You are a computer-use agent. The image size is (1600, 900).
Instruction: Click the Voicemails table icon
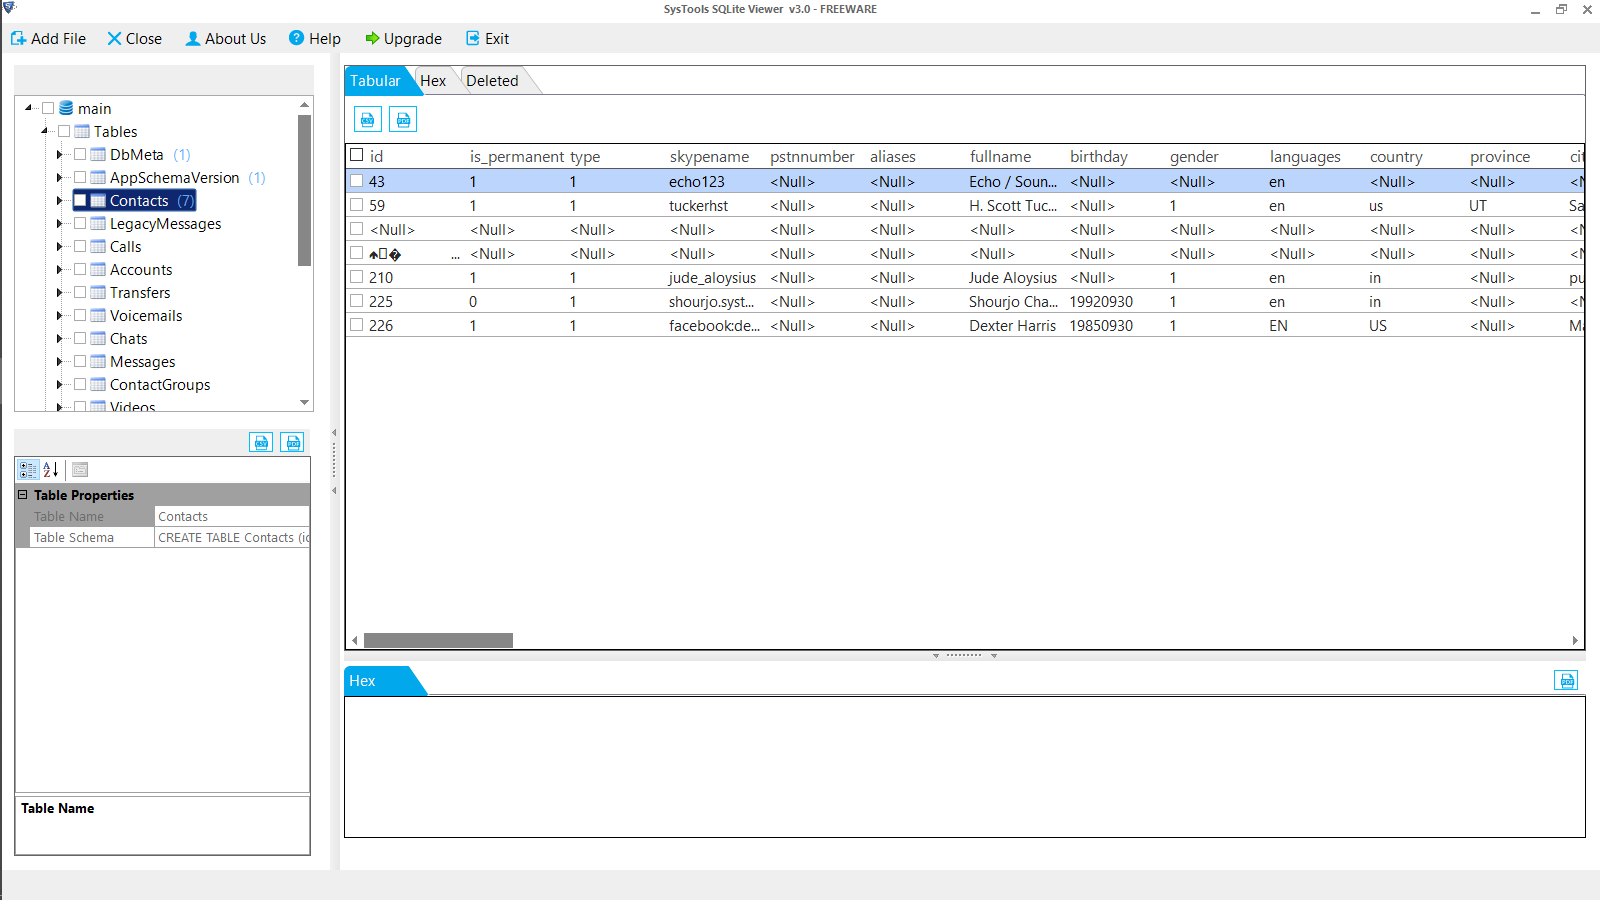[98, 315]
